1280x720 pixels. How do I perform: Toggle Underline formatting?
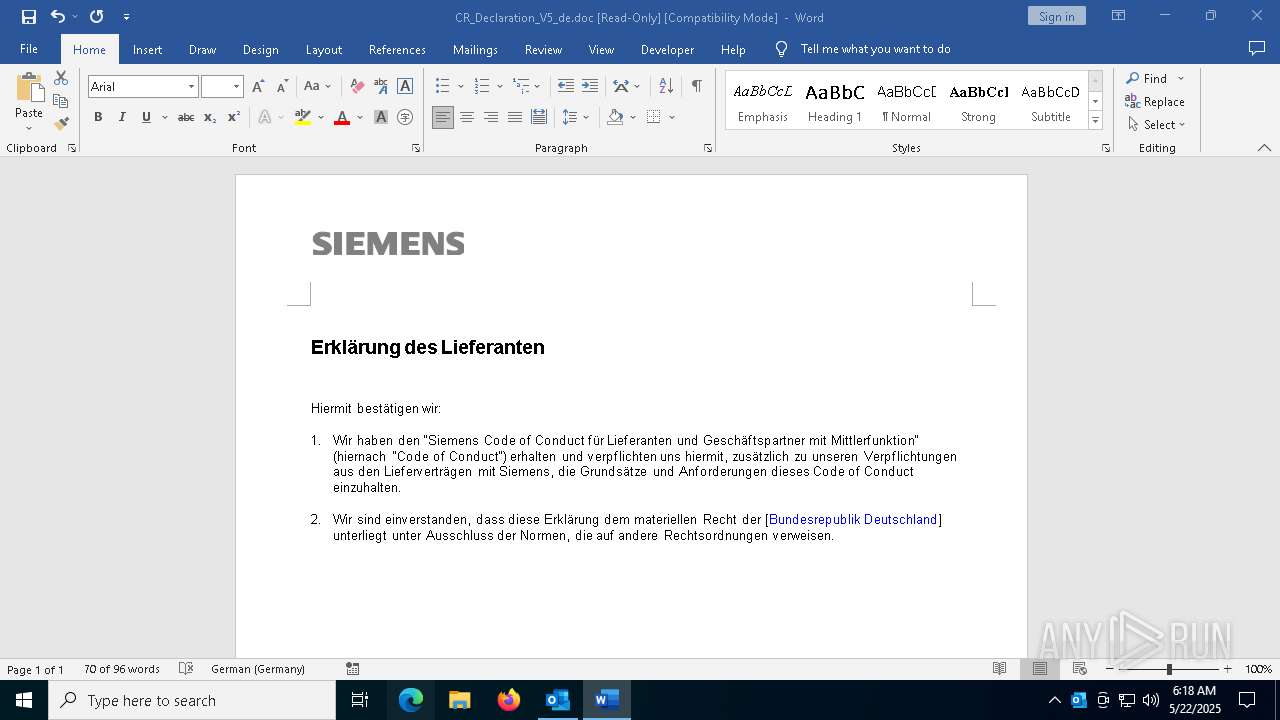coord(146,117)
